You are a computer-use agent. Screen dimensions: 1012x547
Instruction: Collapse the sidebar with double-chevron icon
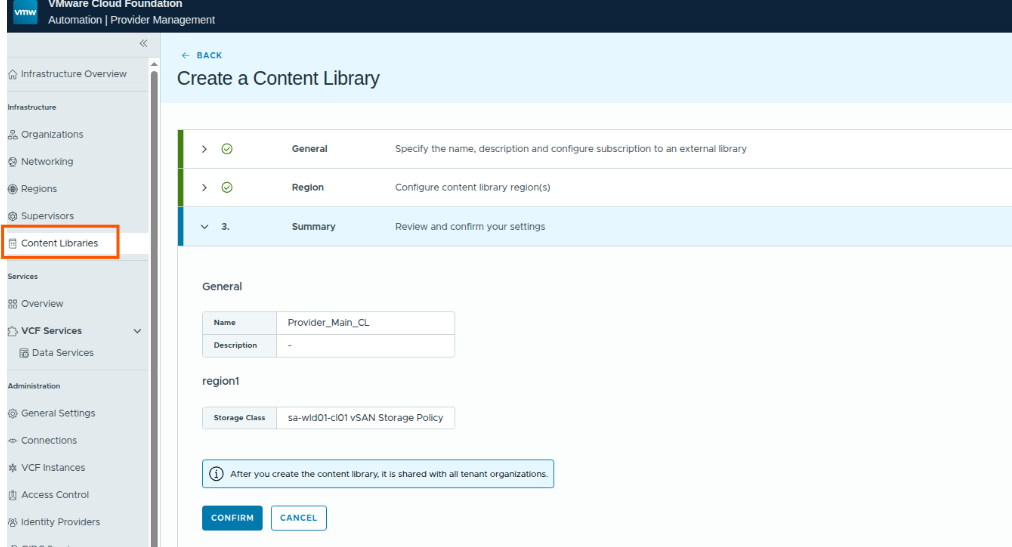tap(143, 43)
